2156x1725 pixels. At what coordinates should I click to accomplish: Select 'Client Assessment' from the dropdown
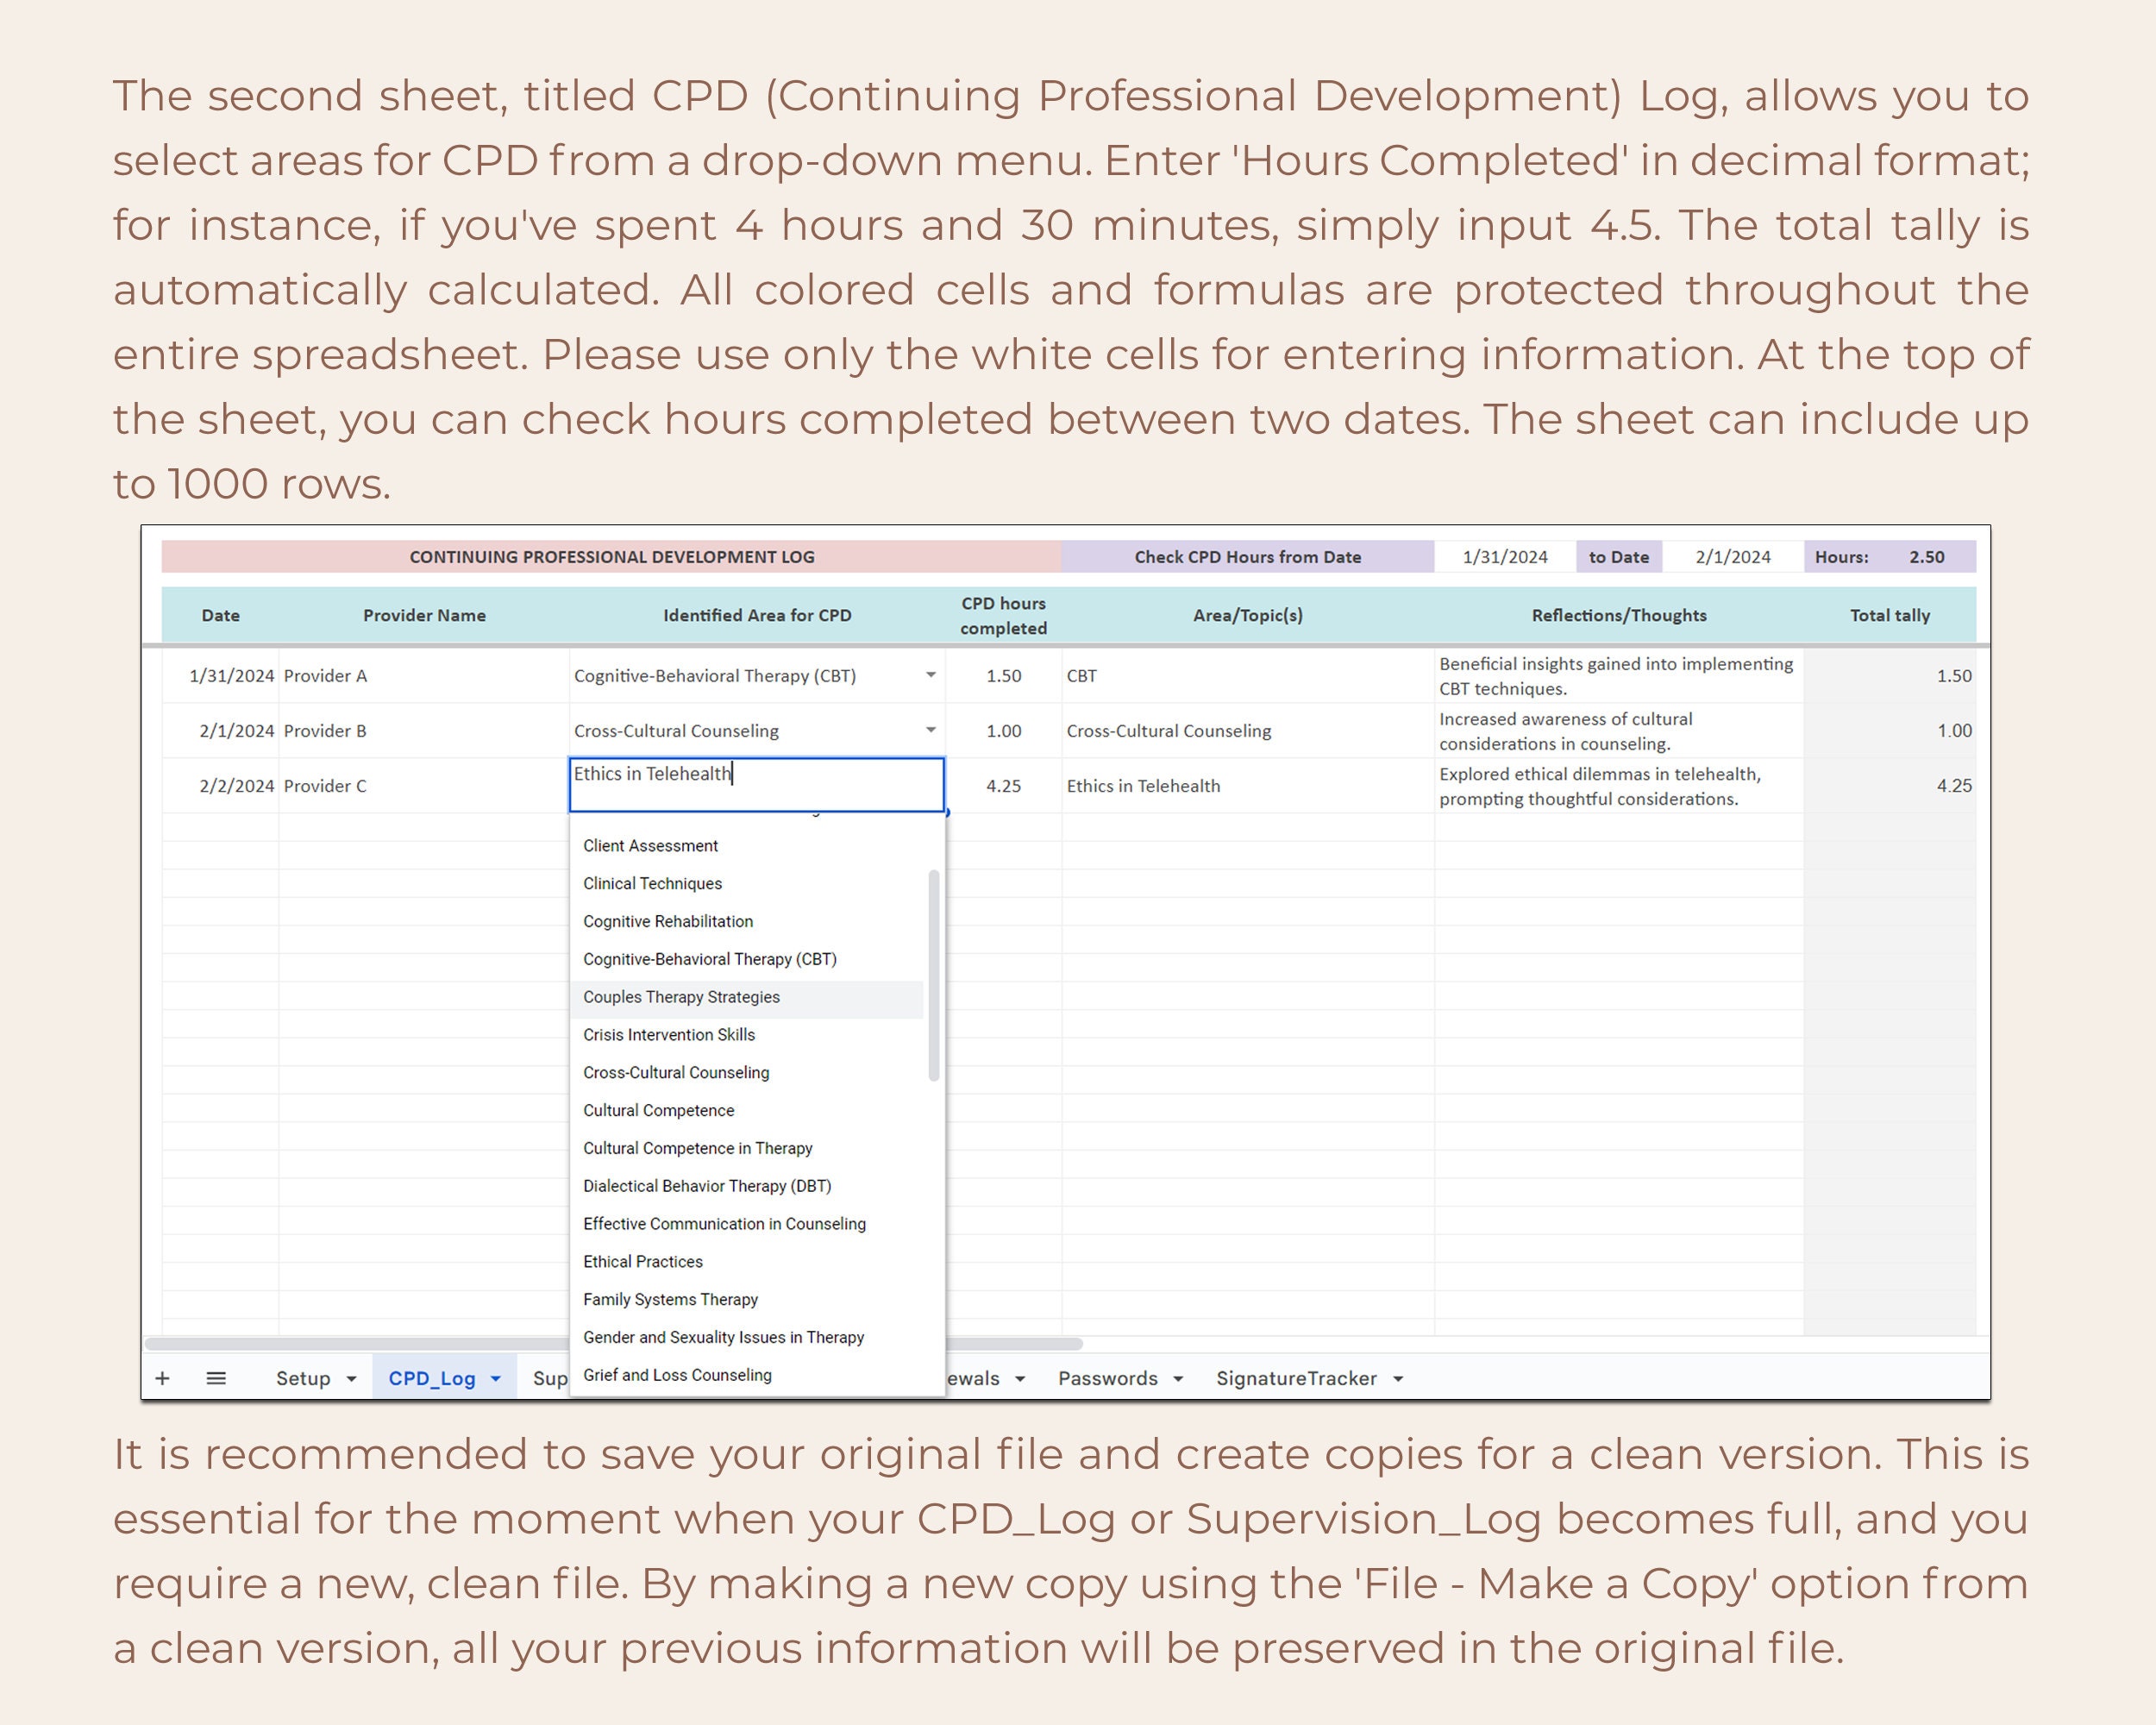coord(650,845)
